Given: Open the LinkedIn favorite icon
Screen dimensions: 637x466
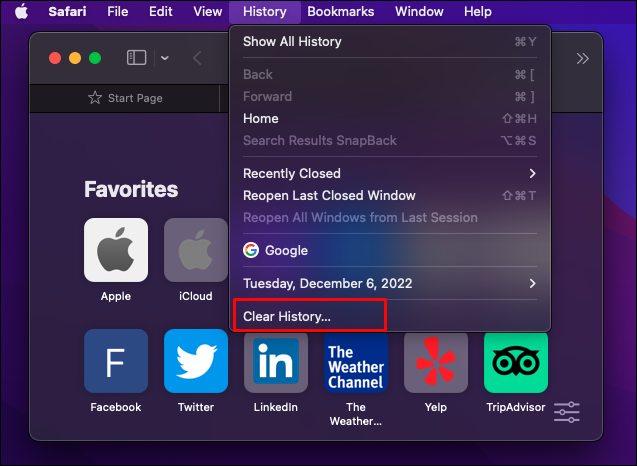Looking at the screenshot, I should (276, 361).
